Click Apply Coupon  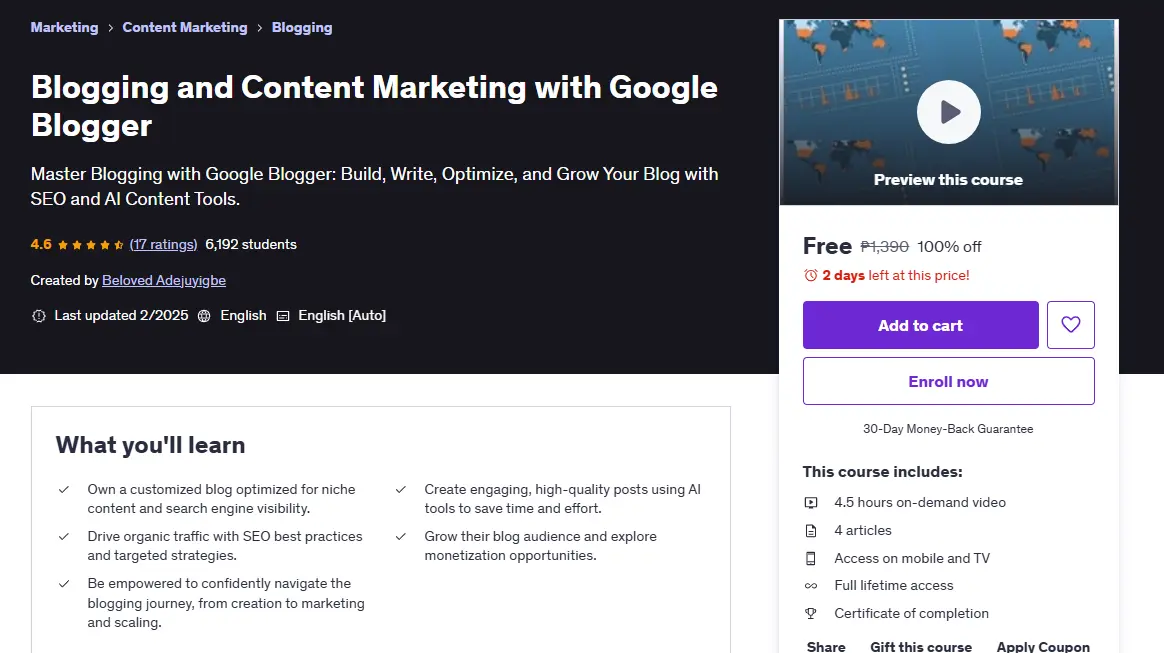[1043, 646]
